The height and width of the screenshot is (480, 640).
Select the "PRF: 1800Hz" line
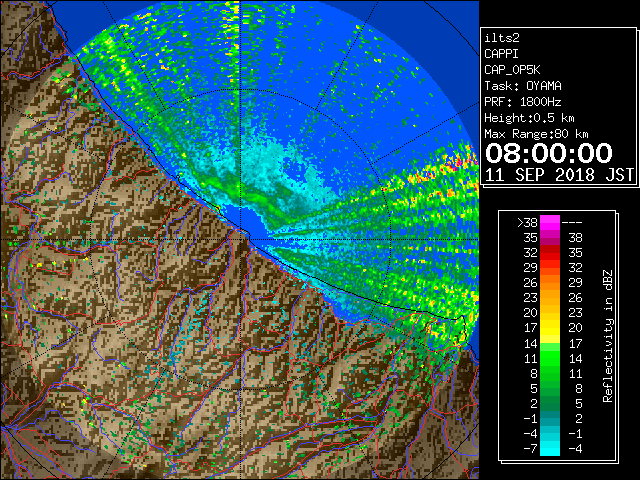point(523,102)
